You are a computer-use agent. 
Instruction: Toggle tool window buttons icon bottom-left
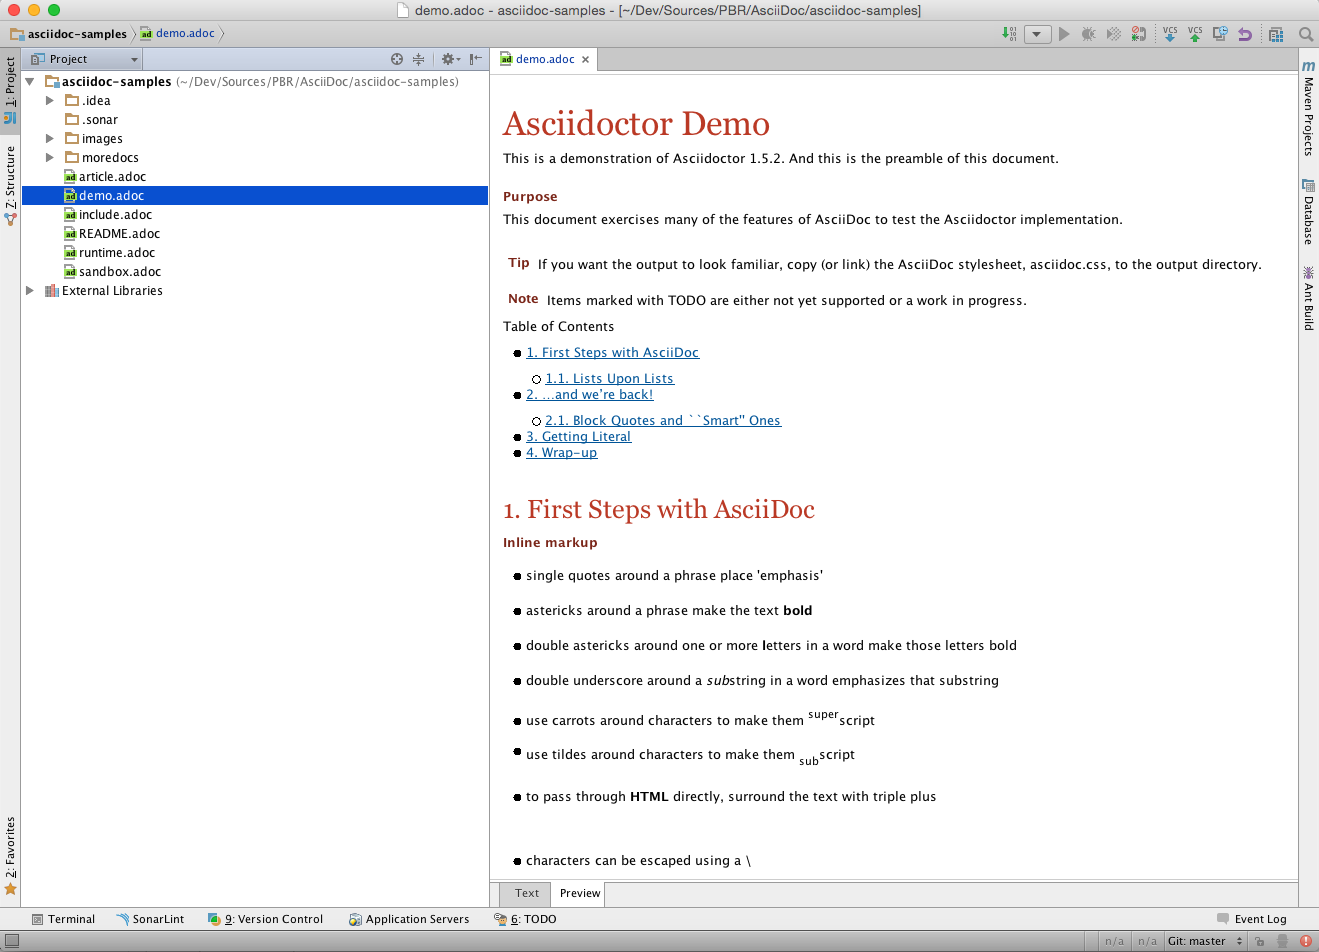(x=11, y=941)
